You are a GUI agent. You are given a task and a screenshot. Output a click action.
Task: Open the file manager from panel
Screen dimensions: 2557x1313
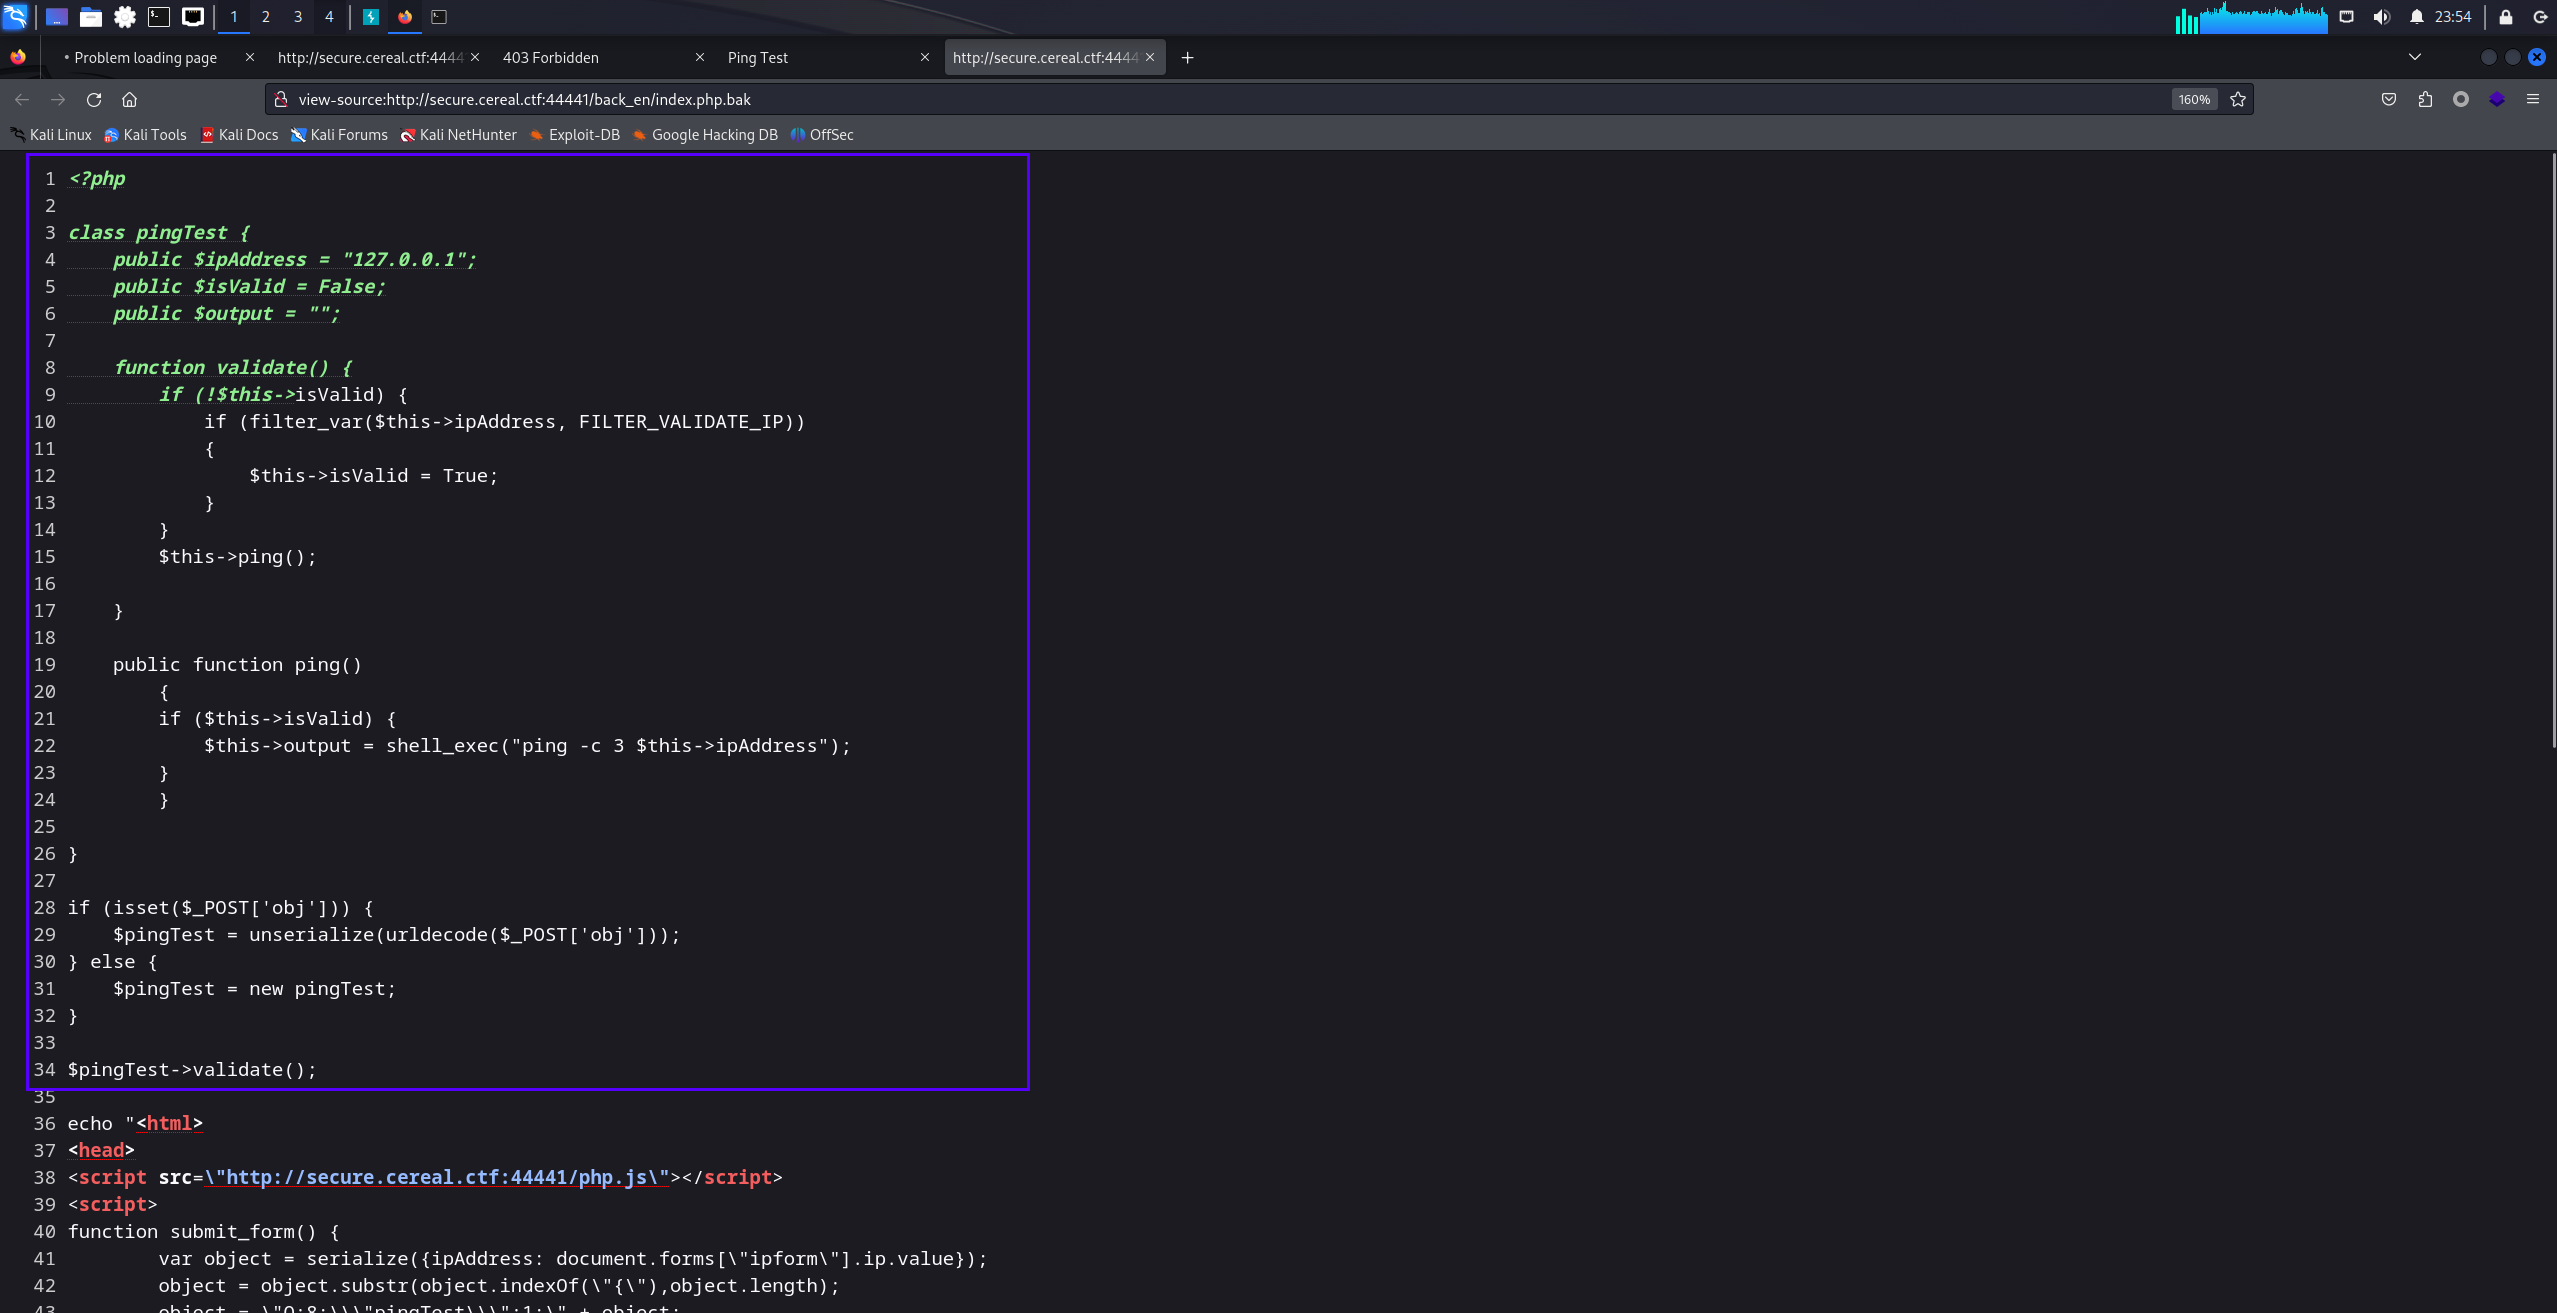(91, 17)
